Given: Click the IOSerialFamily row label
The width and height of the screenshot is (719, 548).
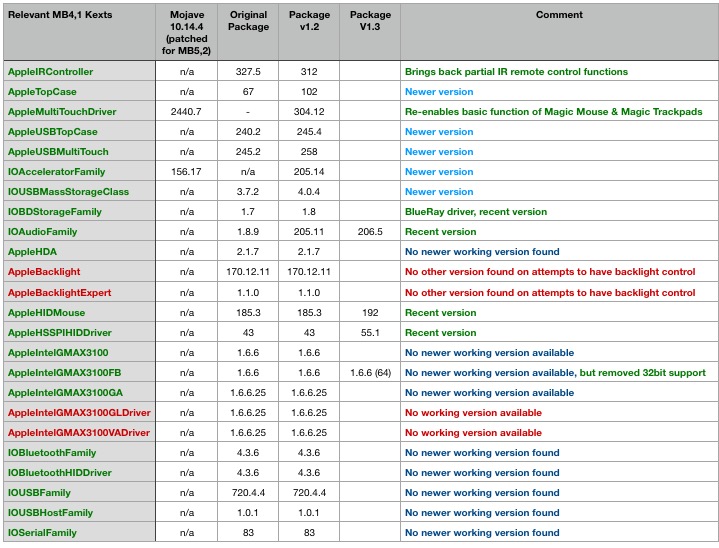Looking at the screenshot, I should tap(42, 533).
